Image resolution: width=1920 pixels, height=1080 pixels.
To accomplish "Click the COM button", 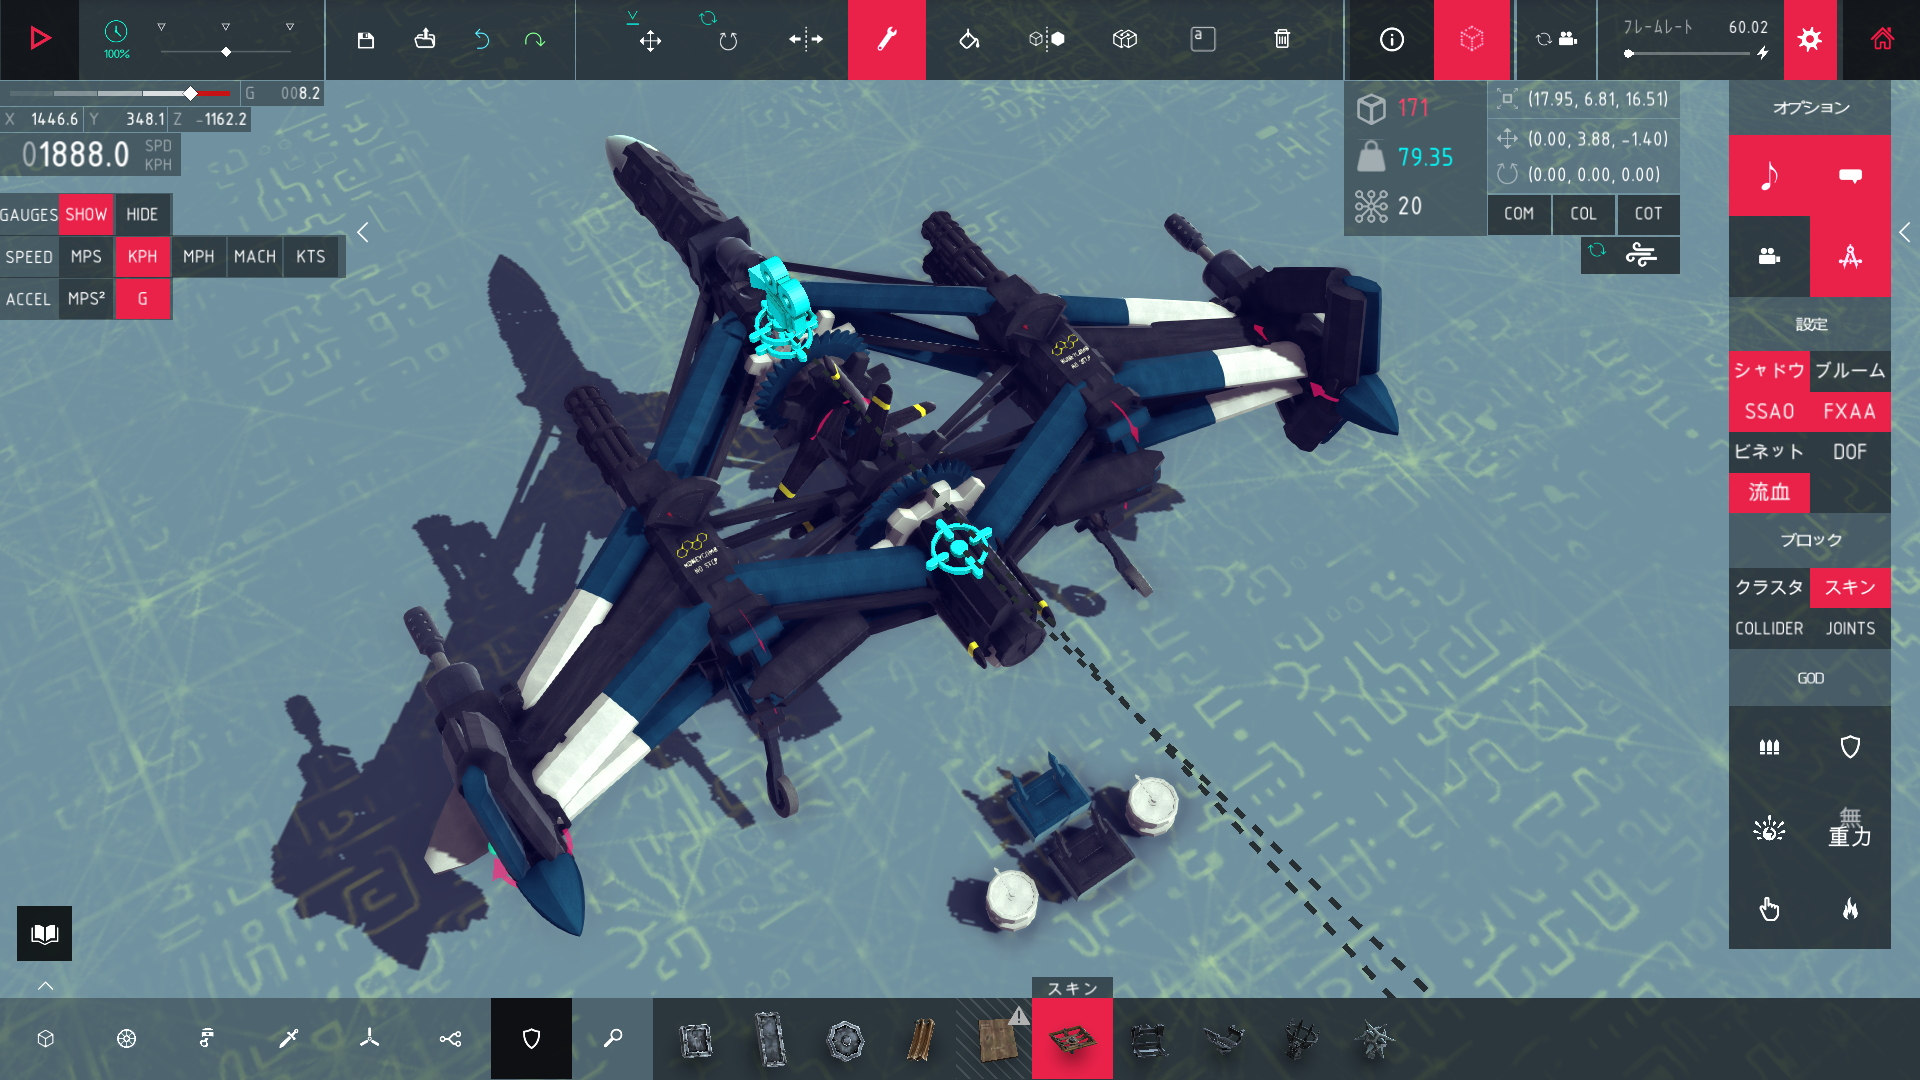I will [1518, 214].
